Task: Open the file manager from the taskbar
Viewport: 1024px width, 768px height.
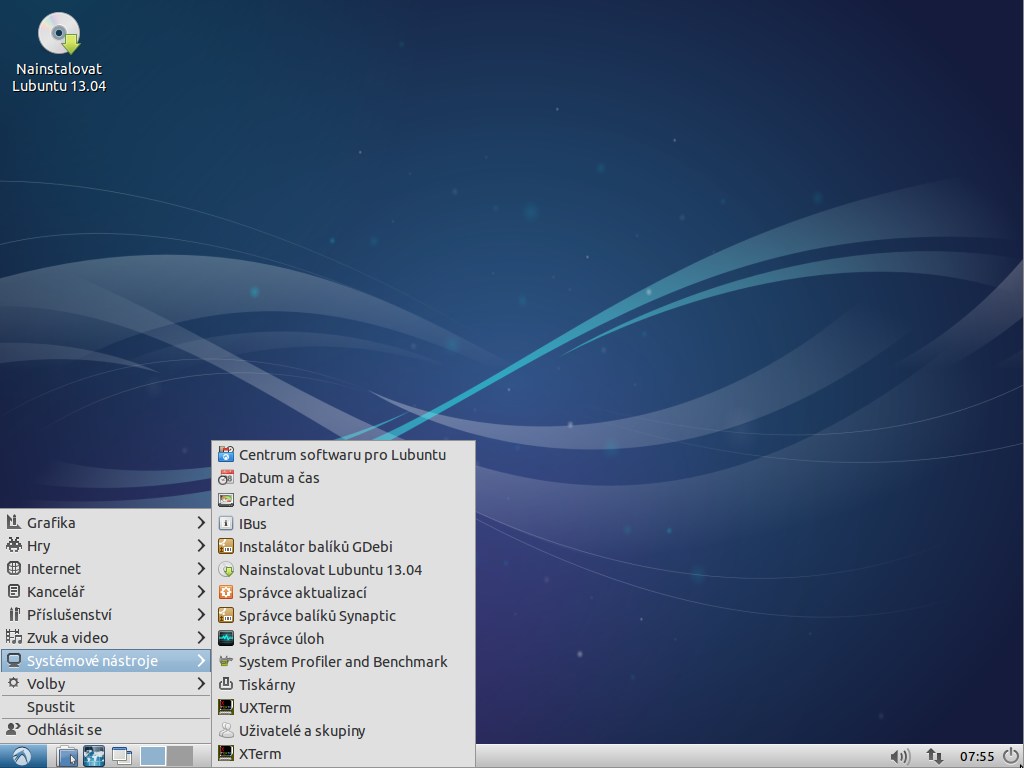Action: click(67, 756)
